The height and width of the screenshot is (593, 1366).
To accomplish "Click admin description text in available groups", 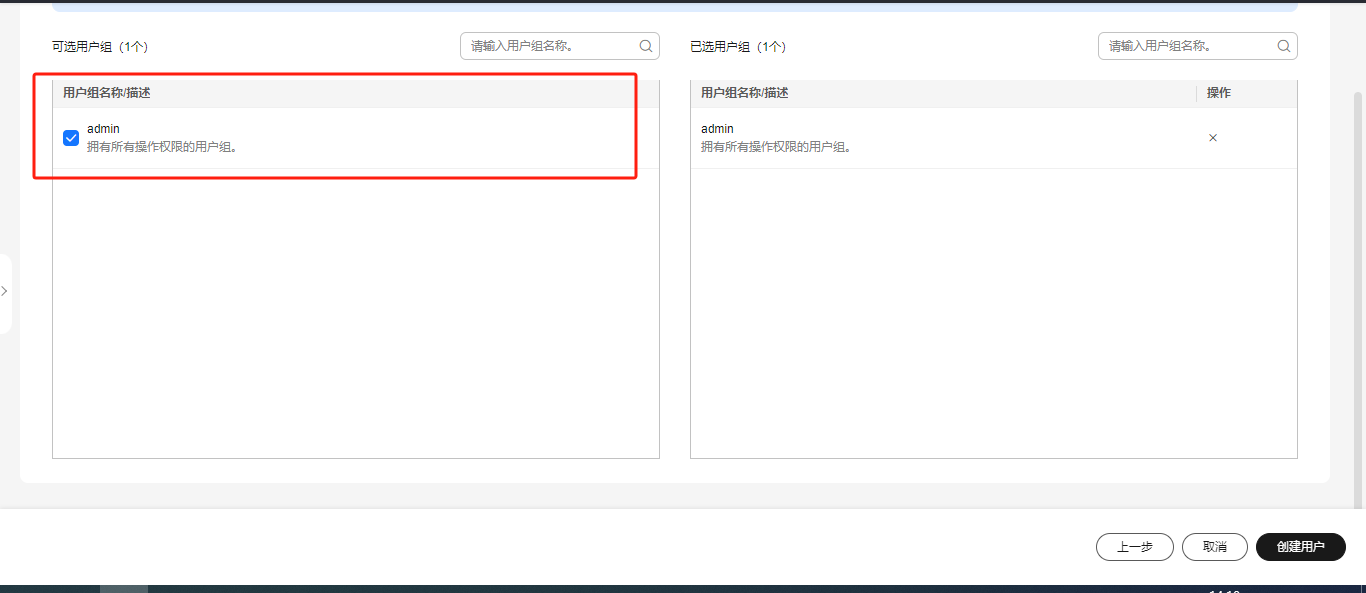I will click(x=162, y=147).
